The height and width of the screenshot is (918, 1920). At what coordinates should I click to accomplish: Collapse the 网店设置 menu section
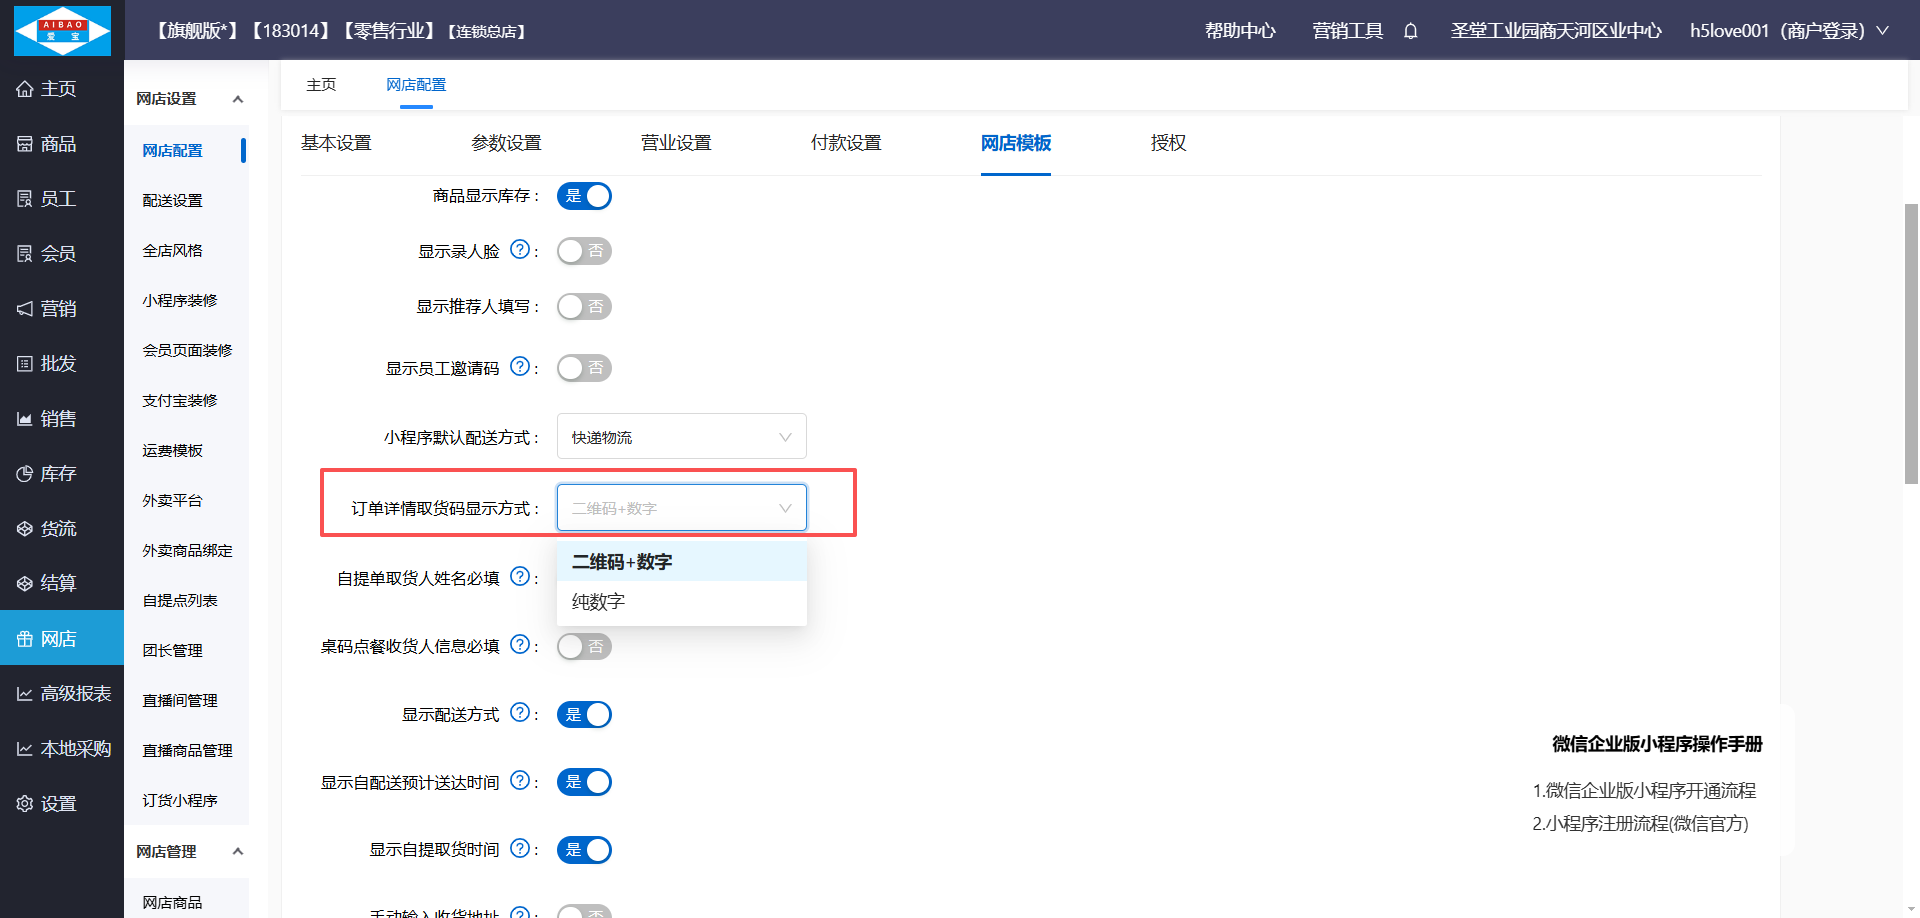point(237,99)
